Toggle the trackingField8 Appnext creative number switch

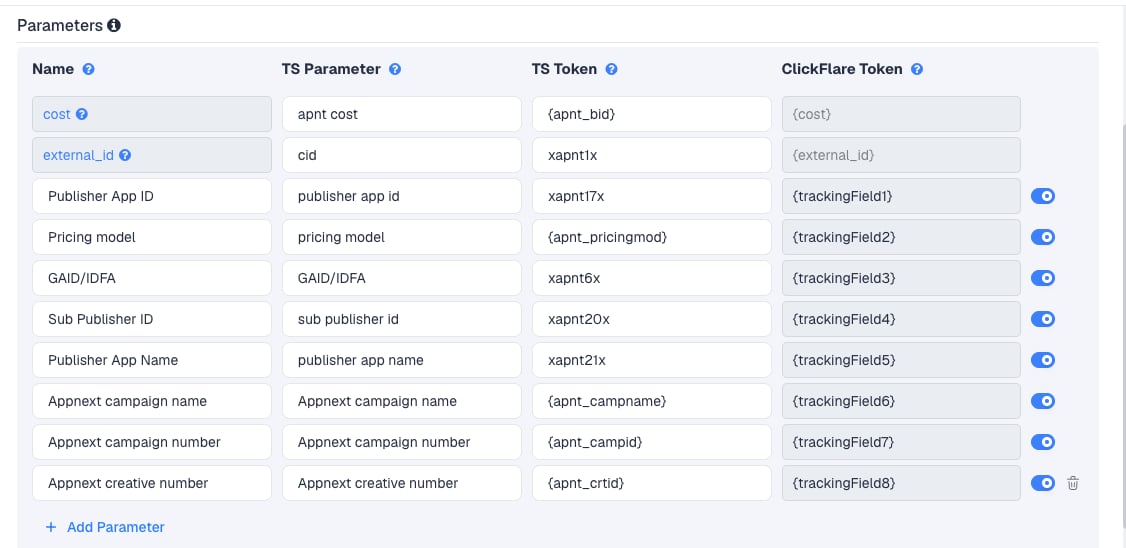click(1043, 483)
